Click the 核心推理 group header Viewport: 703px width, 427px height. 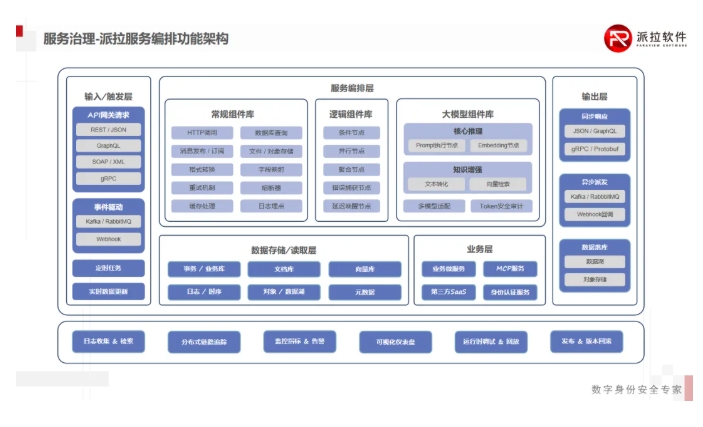468,131
